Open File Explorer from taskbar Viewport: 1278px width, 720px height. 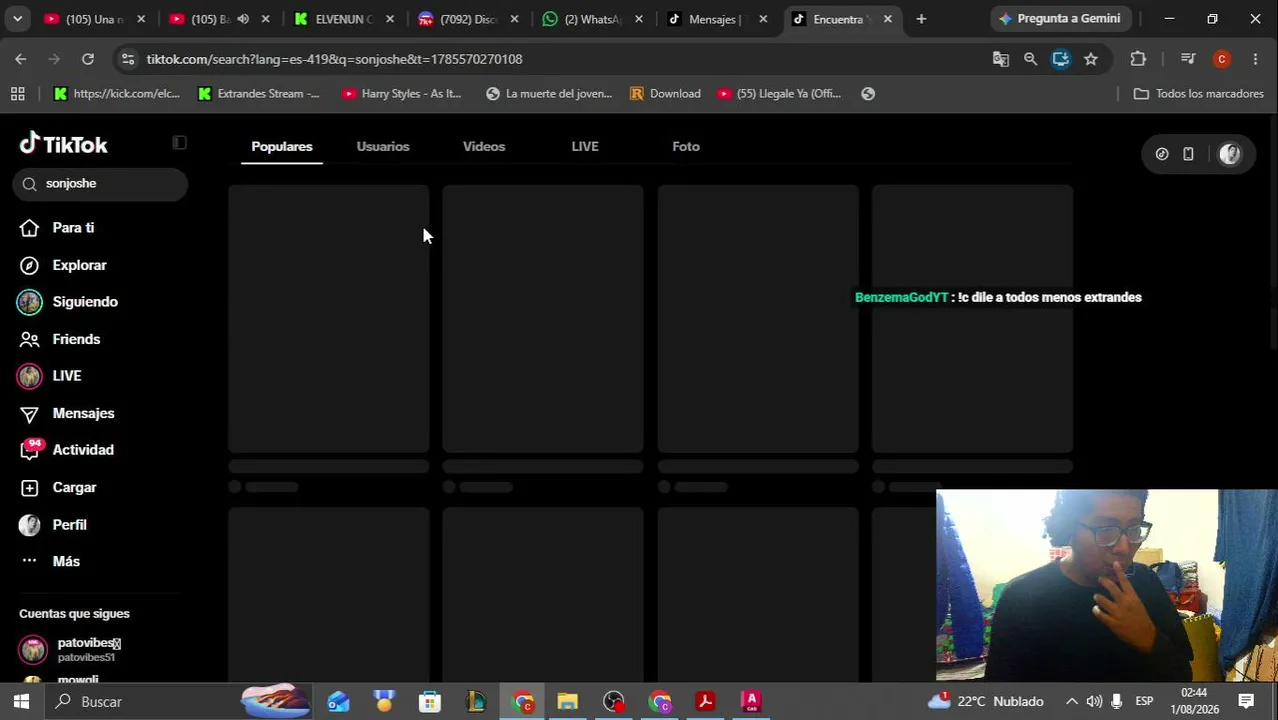tap(567, 702)
